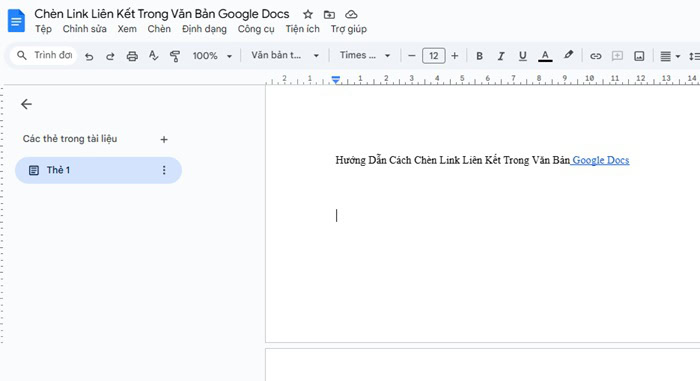Insert a link from the toolbar
The height and width of the screenshot is (381, 700).
(596, 56)
